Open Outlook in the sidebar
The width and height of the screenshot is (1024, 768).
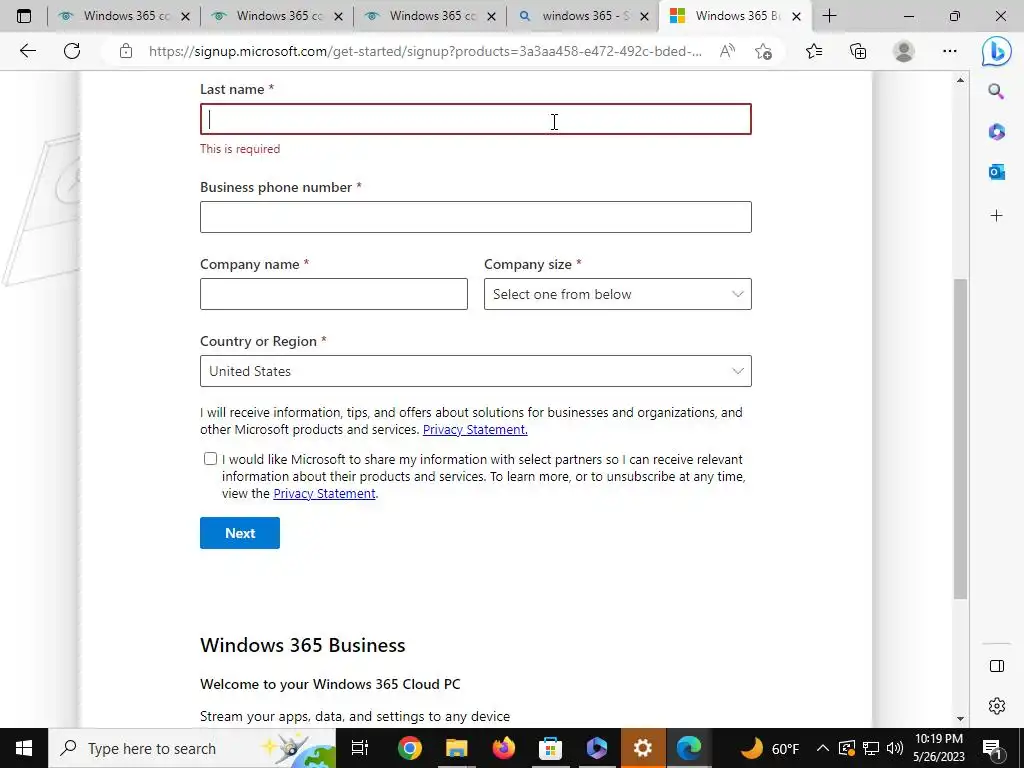(996, 172)
